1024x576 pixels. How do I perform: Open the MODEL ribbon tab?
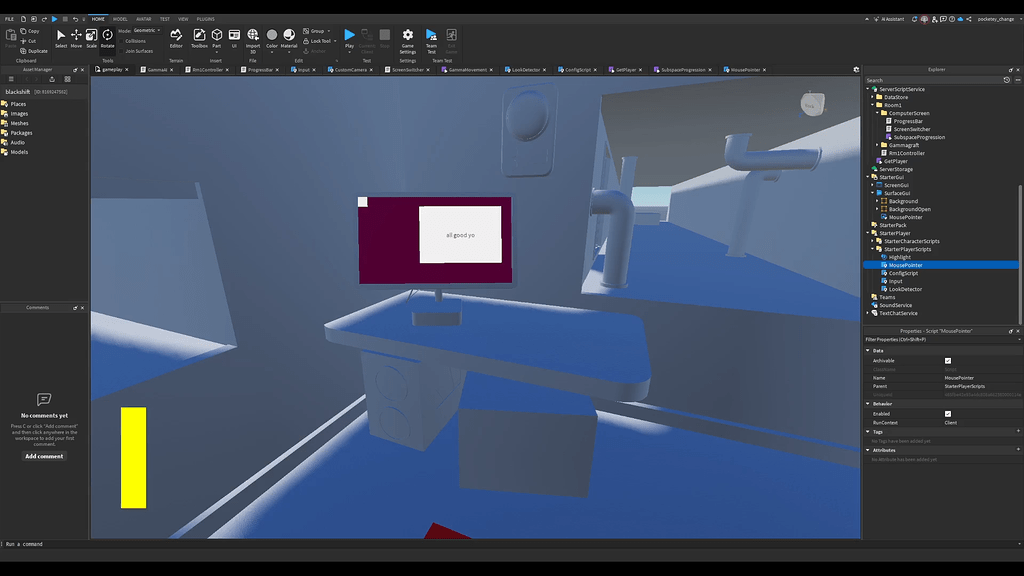(x=120, y=19)
